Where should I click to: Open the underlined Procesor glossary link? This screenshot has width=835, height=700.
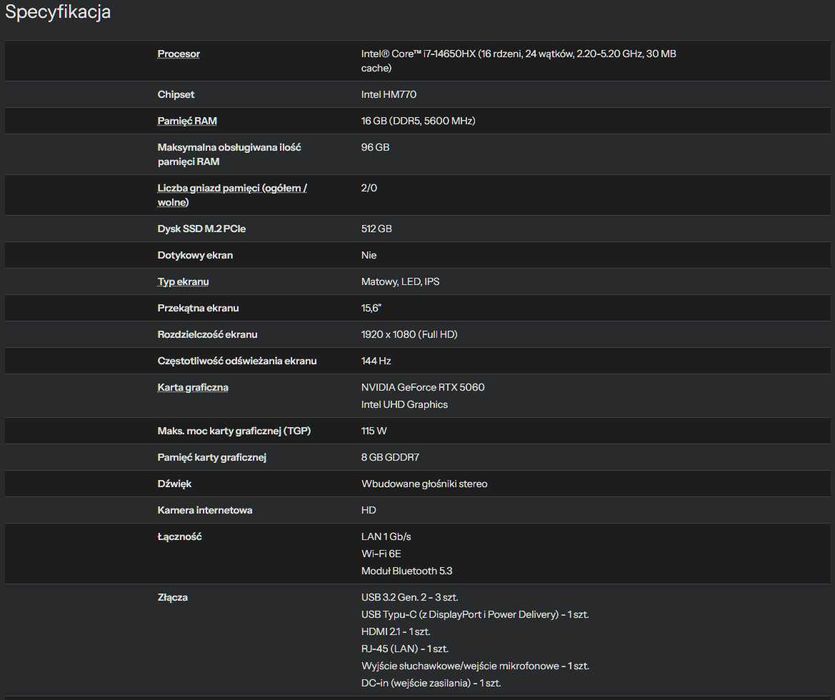(x=178, y=54)
